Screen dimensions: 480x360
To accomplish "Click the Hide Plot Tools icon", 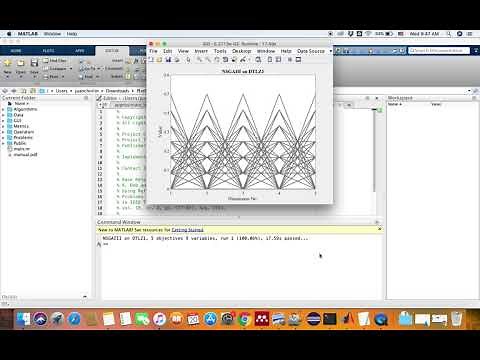I will 290,60.
